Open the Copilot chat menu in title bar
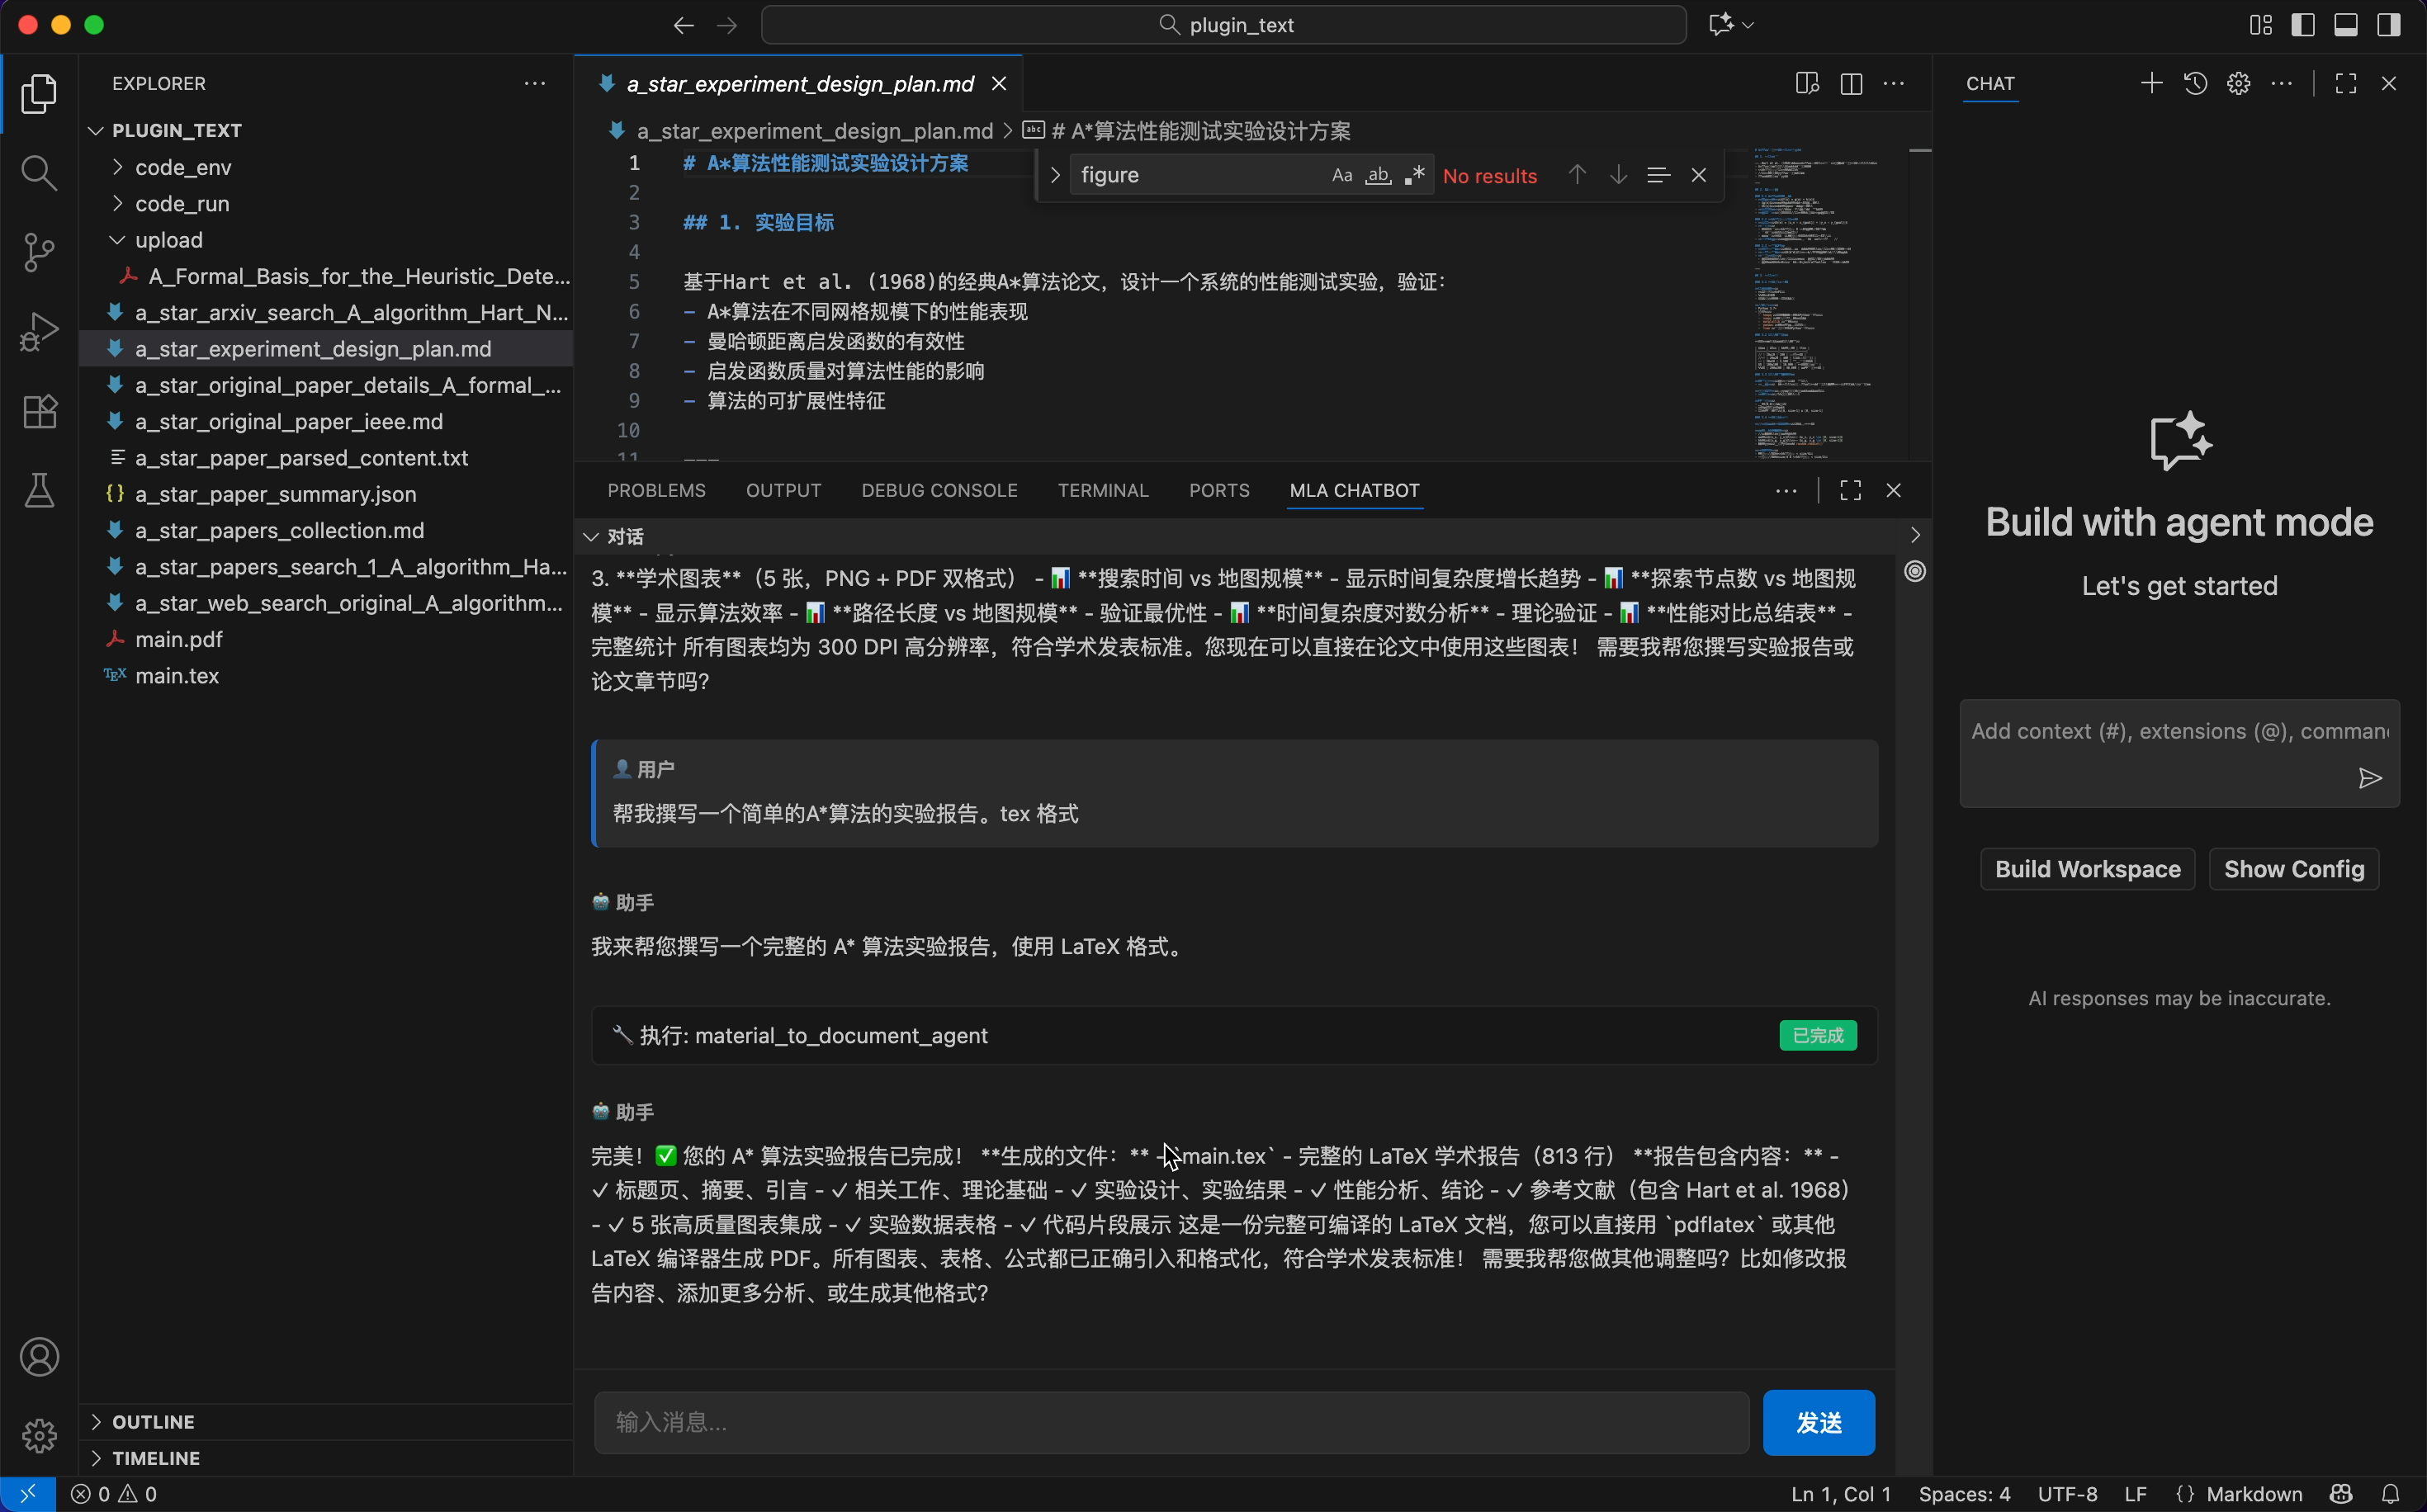 1731,25
